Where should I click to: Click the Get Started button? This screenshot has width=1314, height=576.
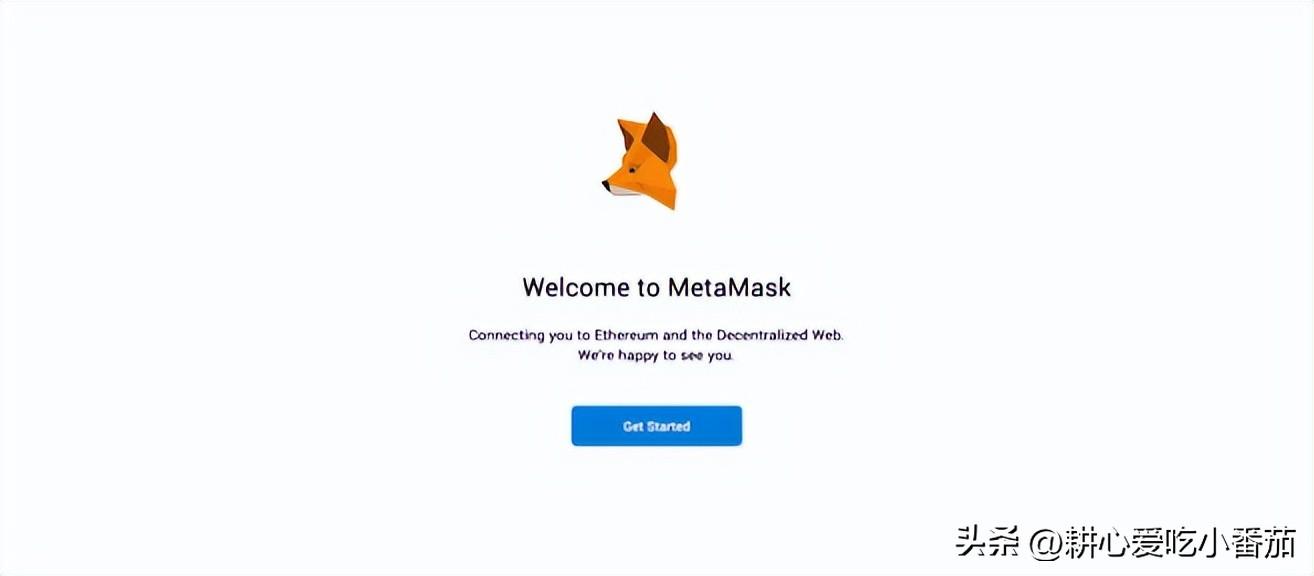pos(657,426)
